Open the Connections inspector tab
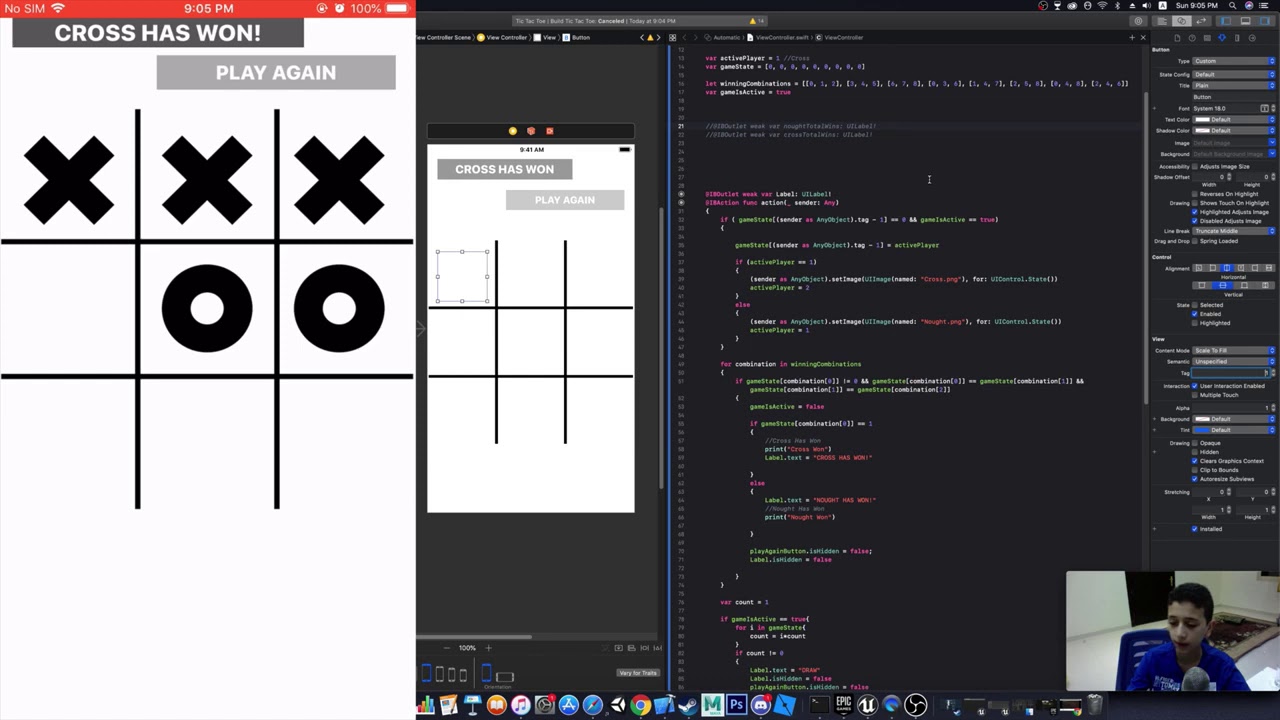The image size is (1280, 720). pyautogui.click(x=1252, y=38)
